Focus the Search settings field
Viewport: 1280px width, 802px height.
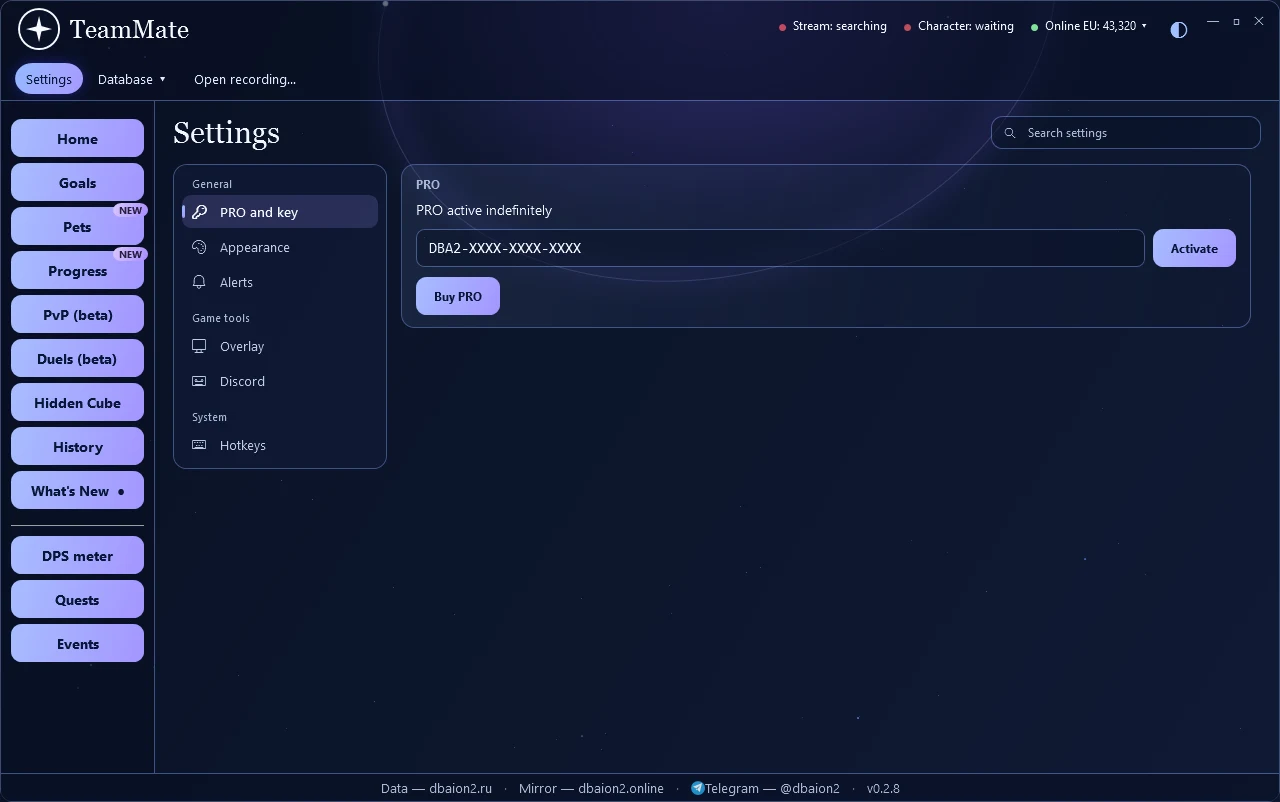coord(1126,133)
